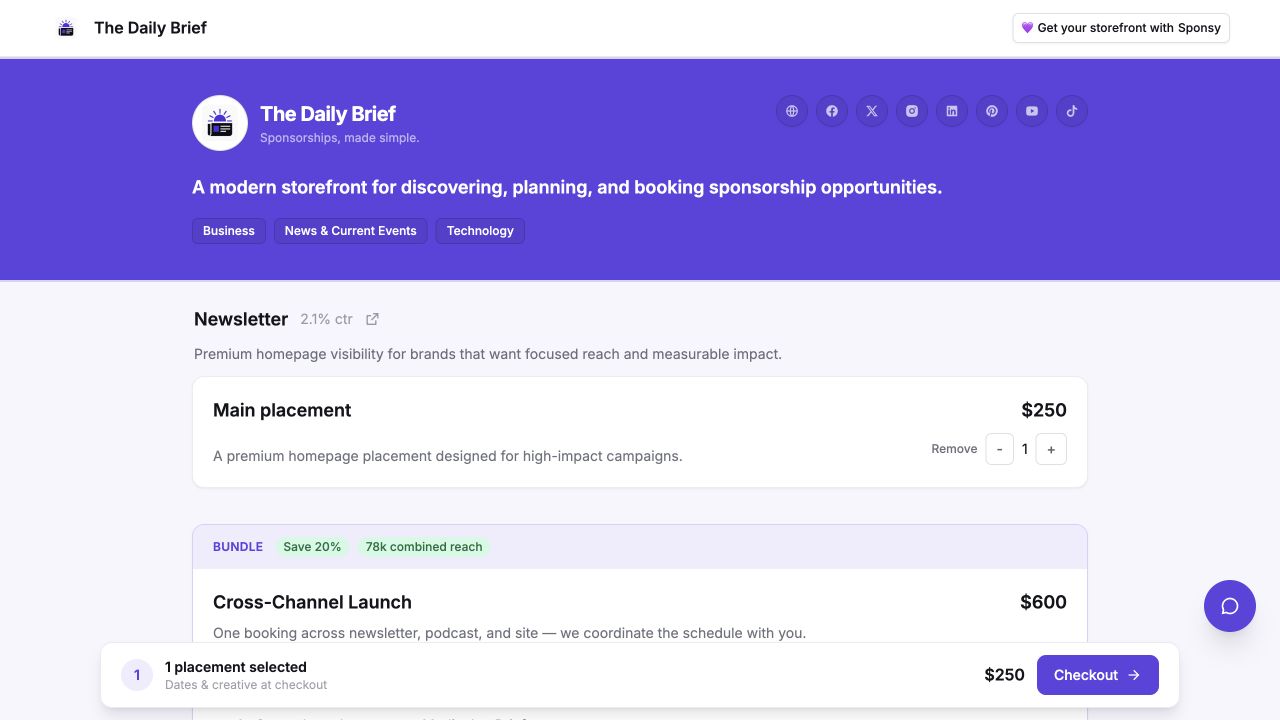Click the Cross-Channel Launch title
The image size is (1280, 720).
click(x=312, y=602)
